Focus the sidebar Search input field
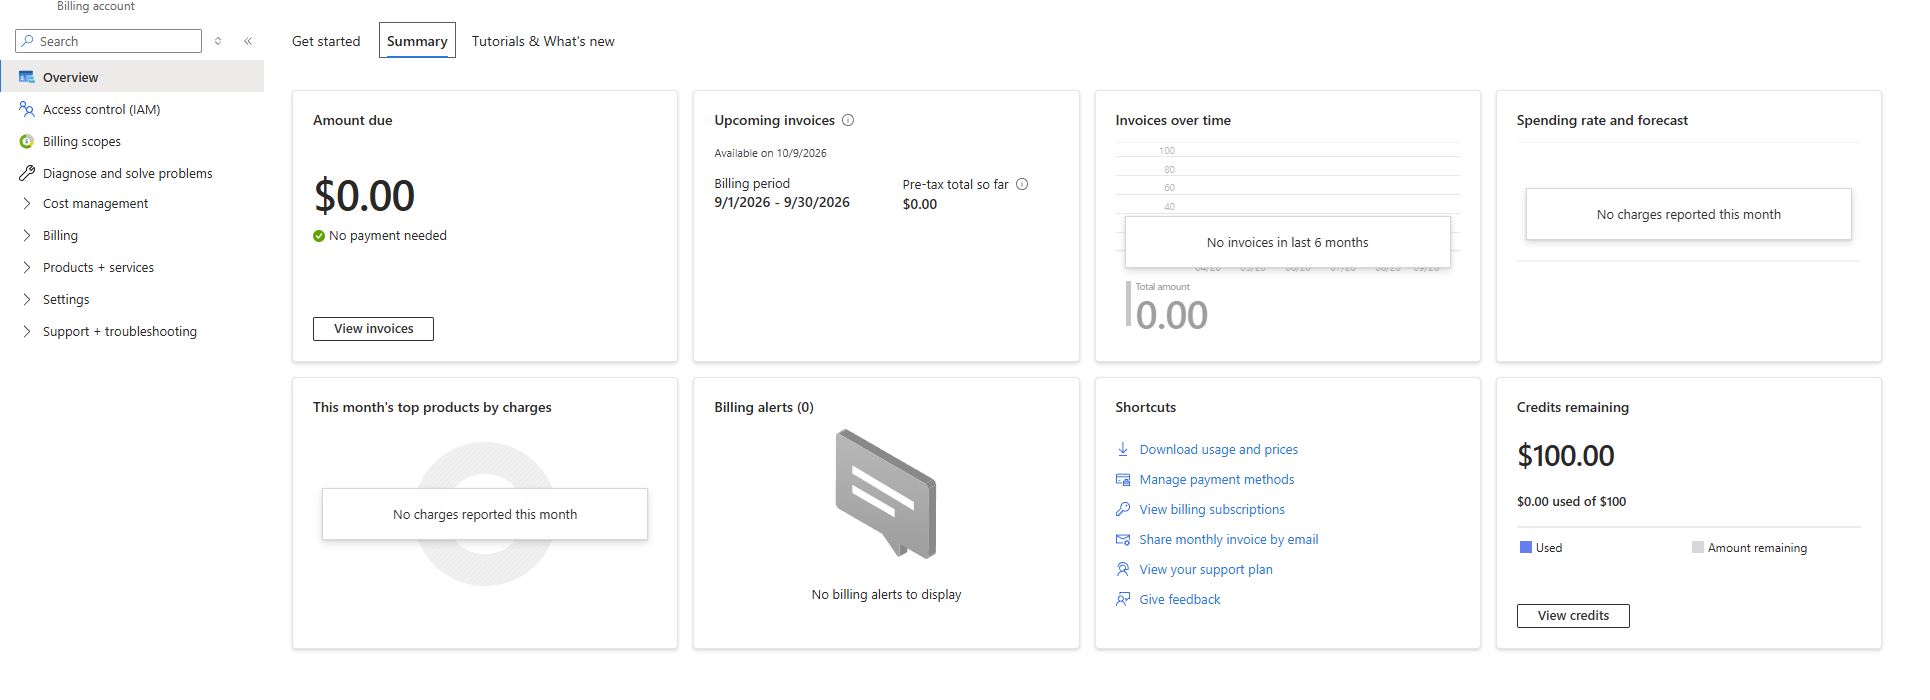This screenshot has width=1930, height=700. 109,41
